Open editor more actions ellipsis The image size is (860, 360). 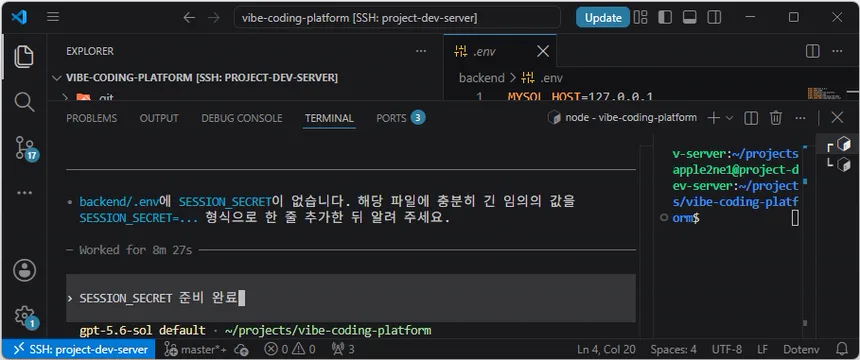click(837, 51)
